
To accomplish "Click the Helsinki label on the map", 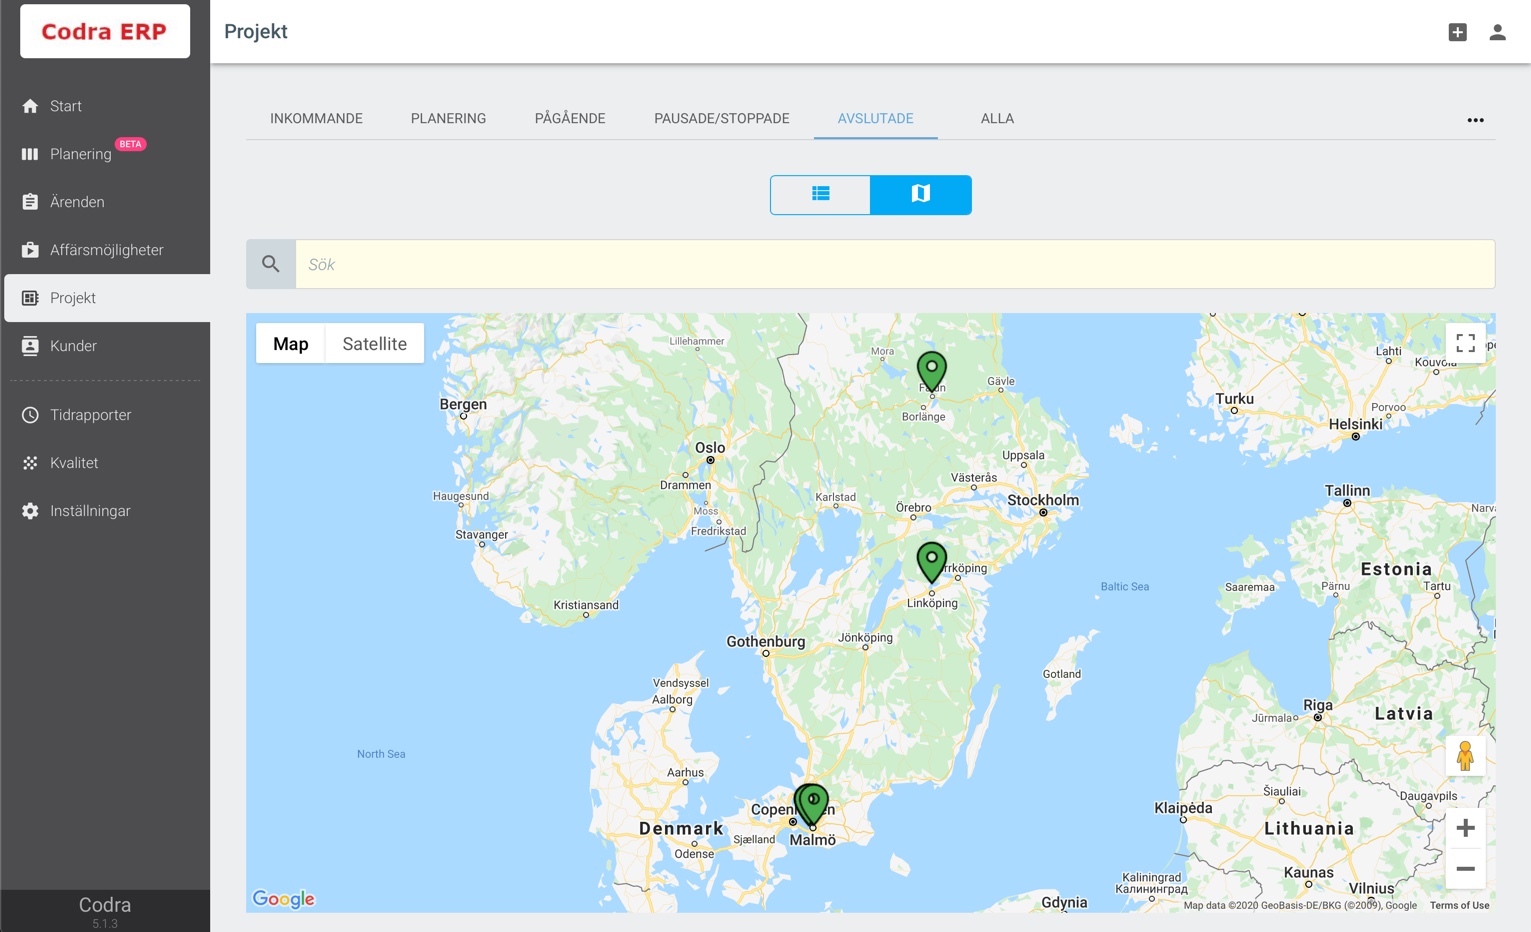I will pyautogui.click(x=1355, y=424).
